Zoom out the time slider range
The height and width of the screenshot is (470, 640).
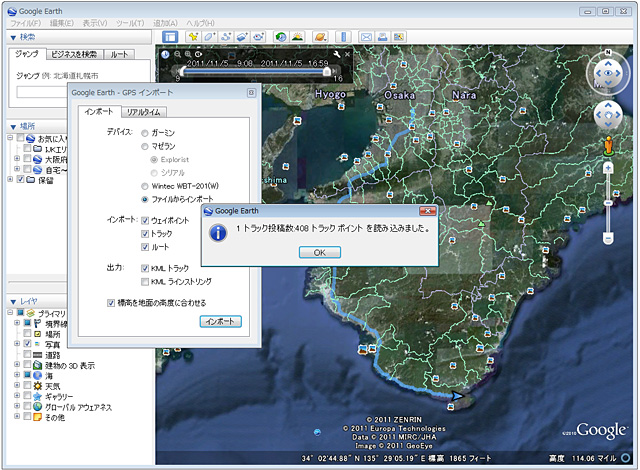point(178,54)
